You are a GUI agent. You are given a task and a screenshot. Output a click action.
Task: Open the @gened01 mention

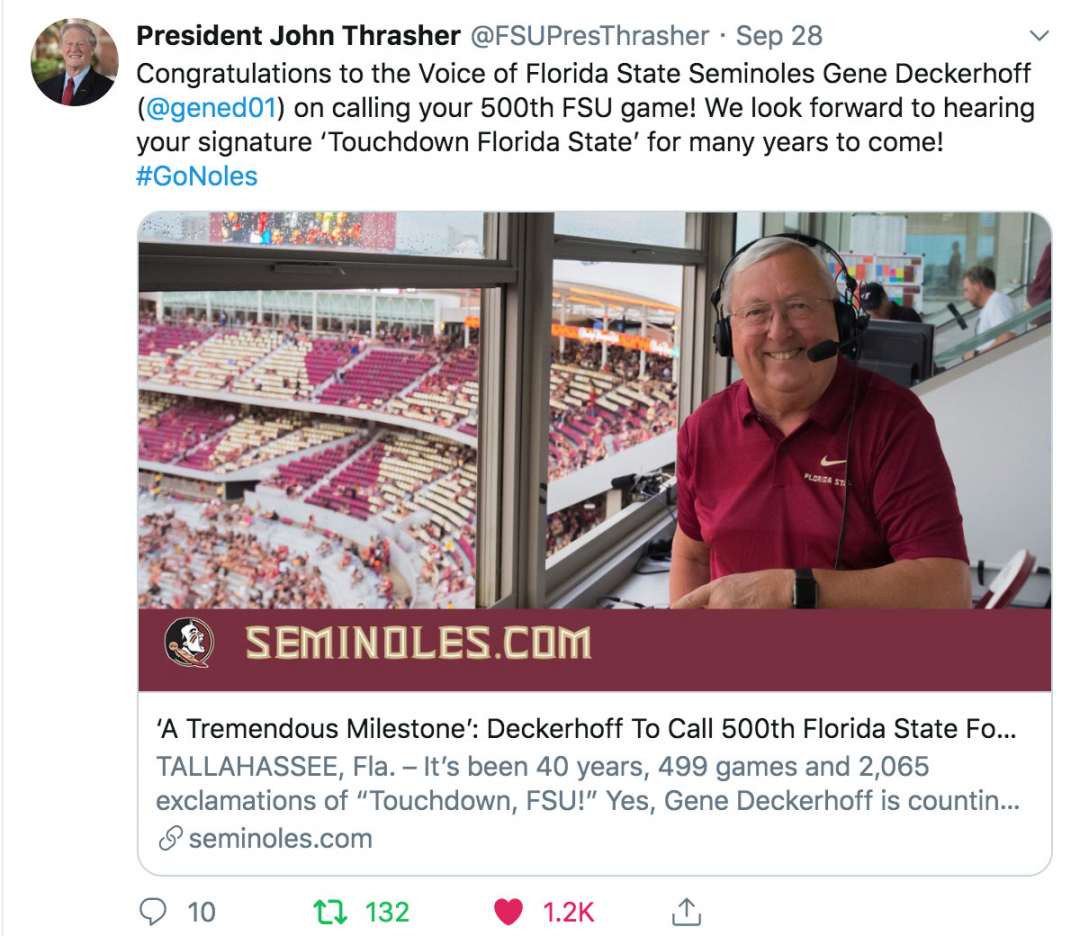(x=212, y=108)
